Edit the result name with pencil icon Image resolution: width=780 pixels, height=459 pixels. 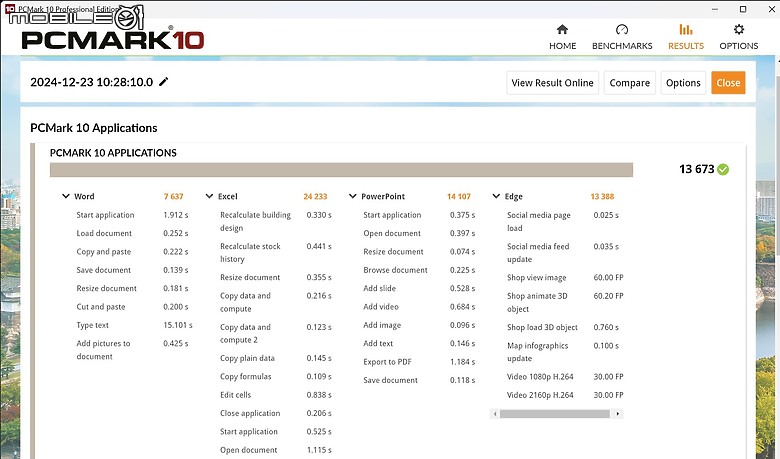[x=164, y=82]
